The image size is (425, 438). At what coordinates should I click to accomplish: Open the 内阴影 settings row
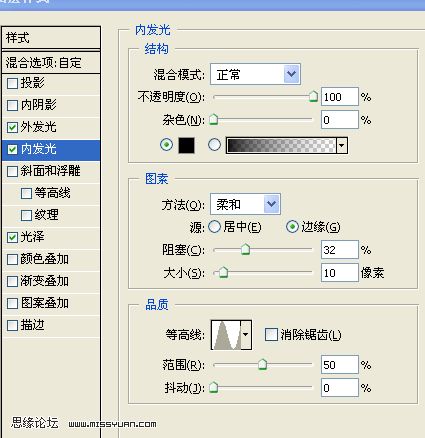51,105
